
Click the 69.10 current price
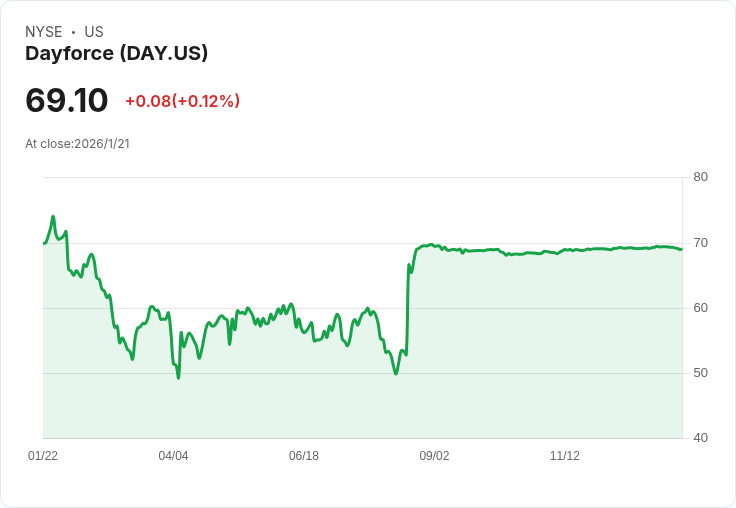tap(66, 100)
